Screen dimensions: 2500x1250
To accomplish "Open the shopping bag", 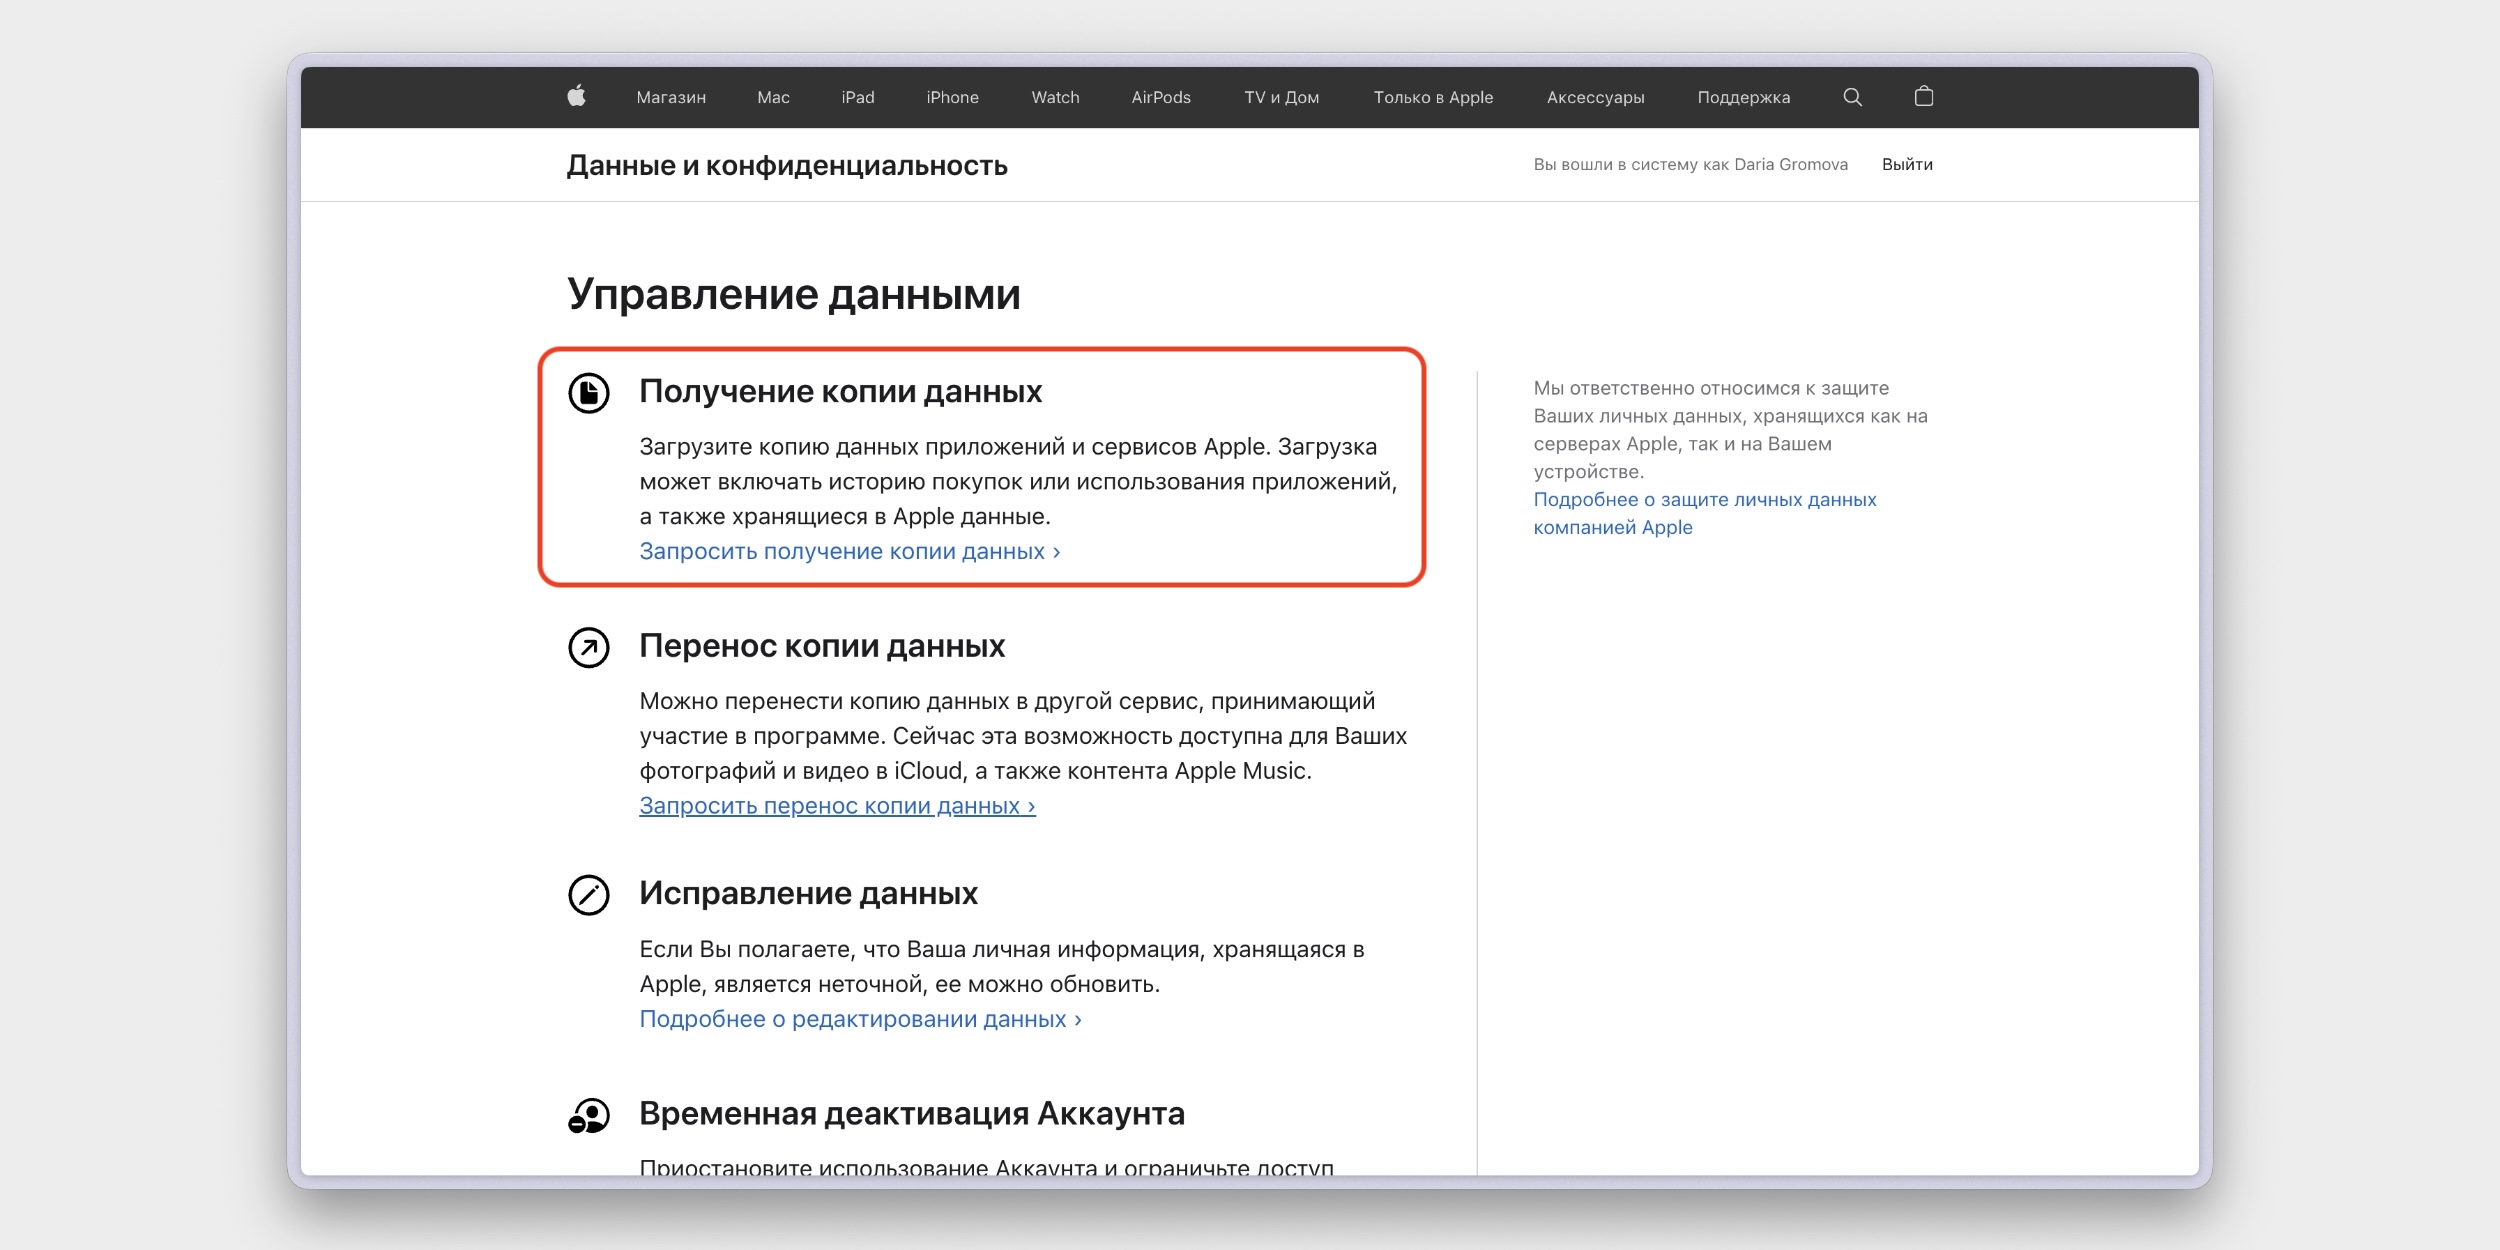I will click(1923, 97).
